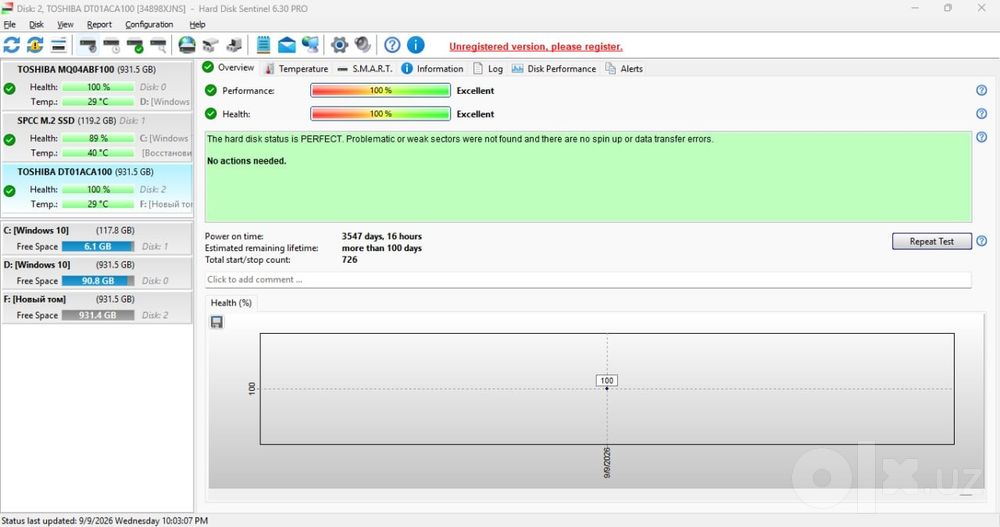Open the View menu

(x=65, y=24)
